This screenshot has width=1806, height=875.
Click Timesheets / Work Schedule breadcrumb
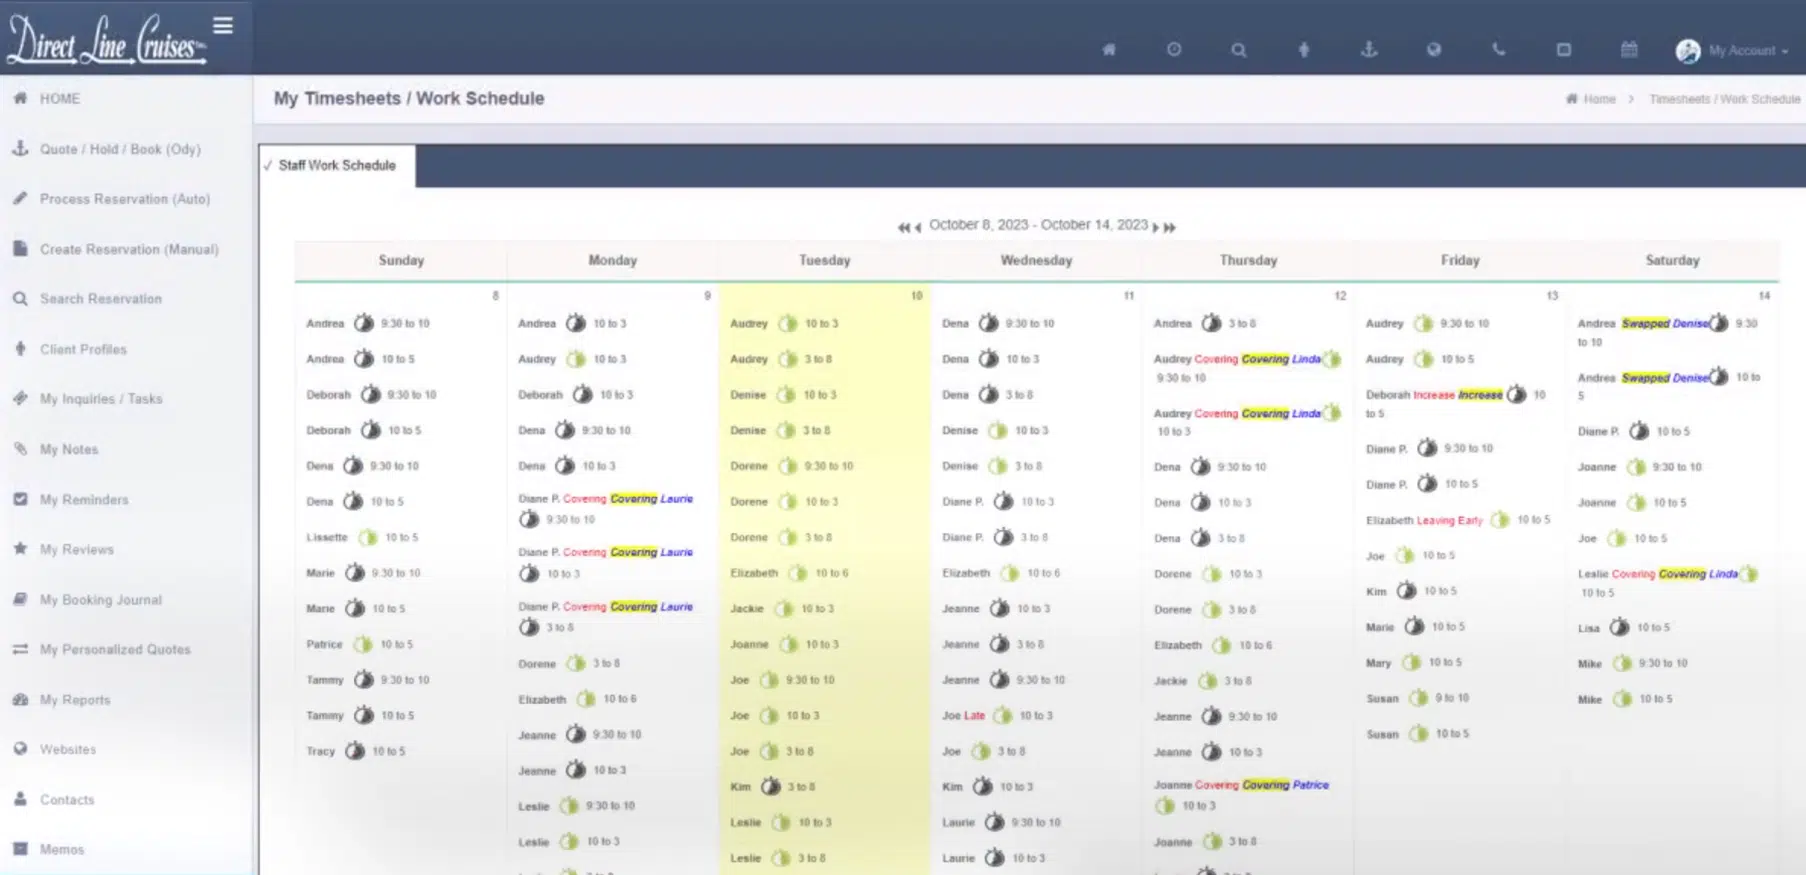coord(1724,99)
